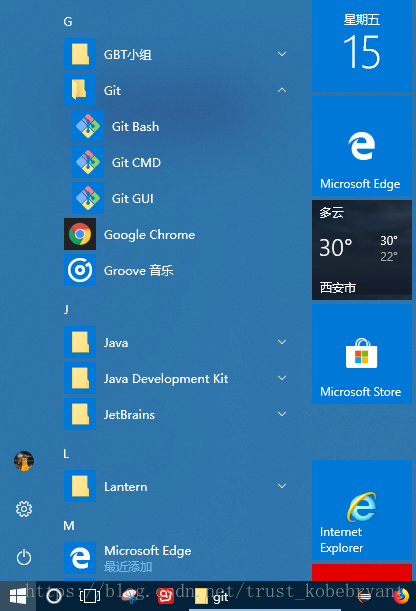
Task: Expand the JetBrains folder
Action: [x=282, y=414]
